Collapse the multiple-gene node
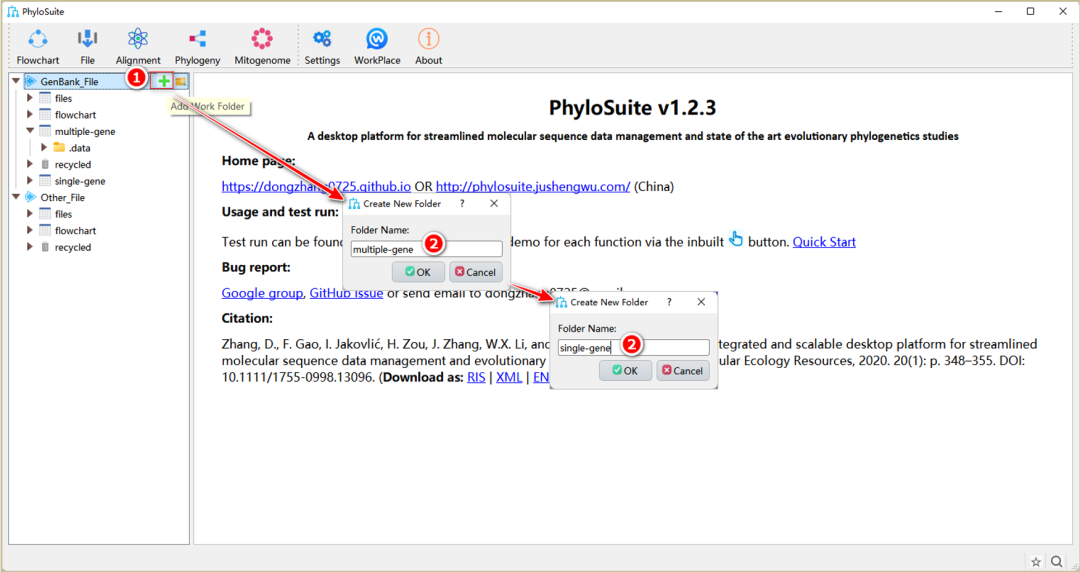This screenshot has height=572, width=1080. (x=30, y=131)
